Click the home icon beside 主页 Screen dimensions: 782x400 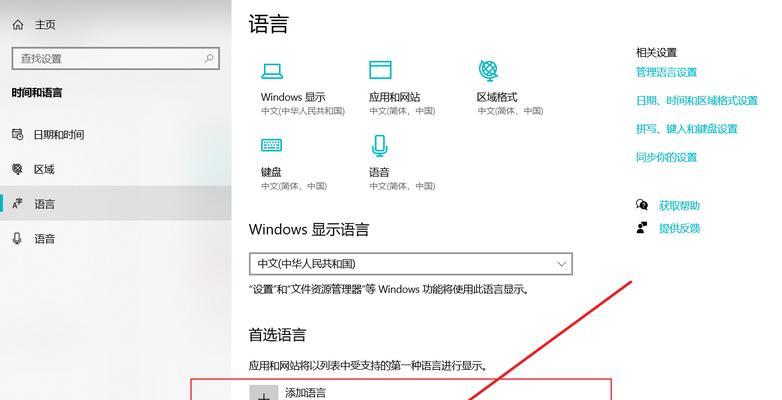[x=18, y=24]
